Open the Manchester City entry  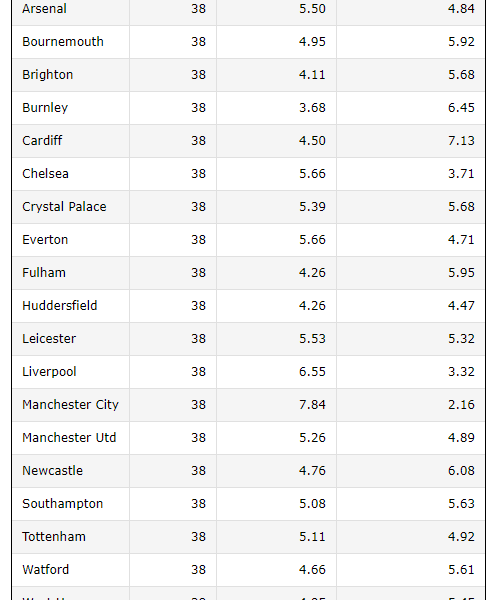point(70,404)
